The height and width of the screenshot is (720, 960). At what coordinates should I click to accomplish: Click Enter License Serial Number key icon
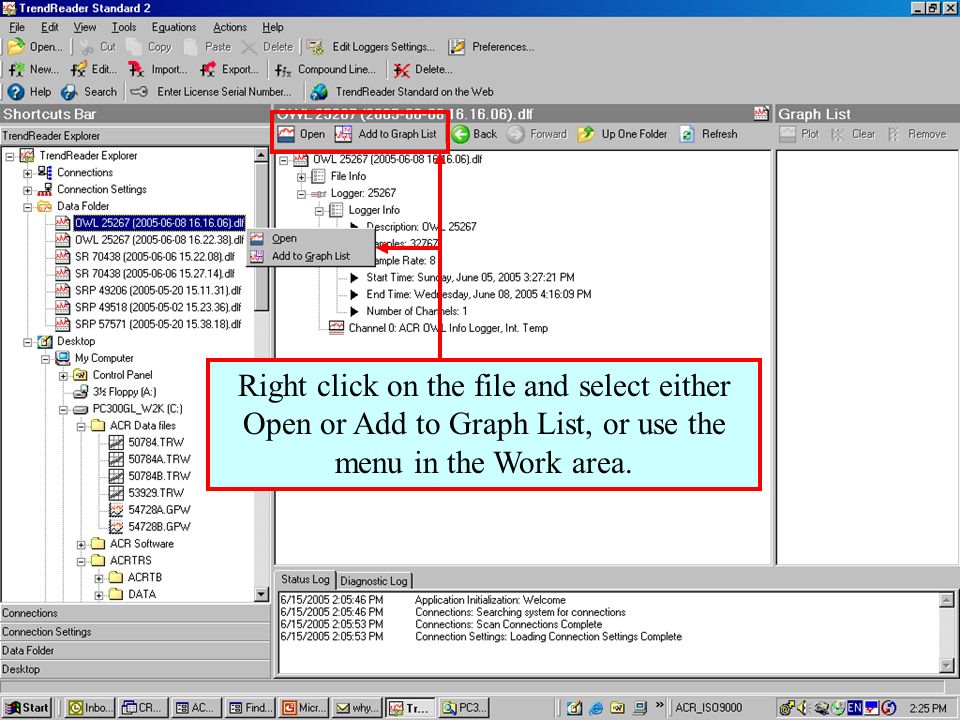tap(139, 92)
